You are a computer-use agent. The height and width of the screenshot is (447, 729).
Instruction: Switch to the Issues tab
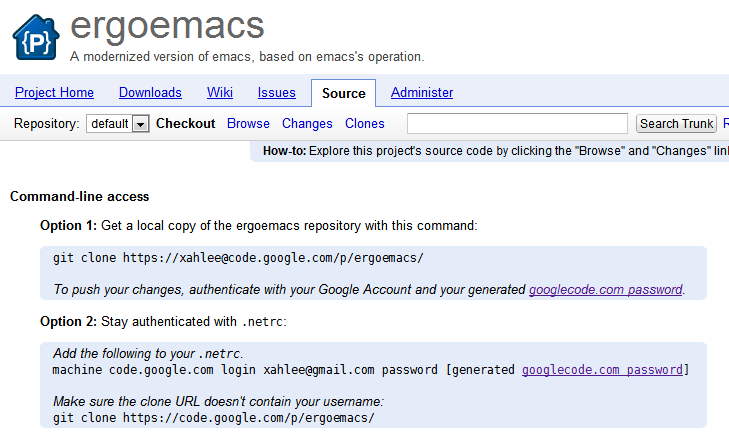[x=277, y=93]
